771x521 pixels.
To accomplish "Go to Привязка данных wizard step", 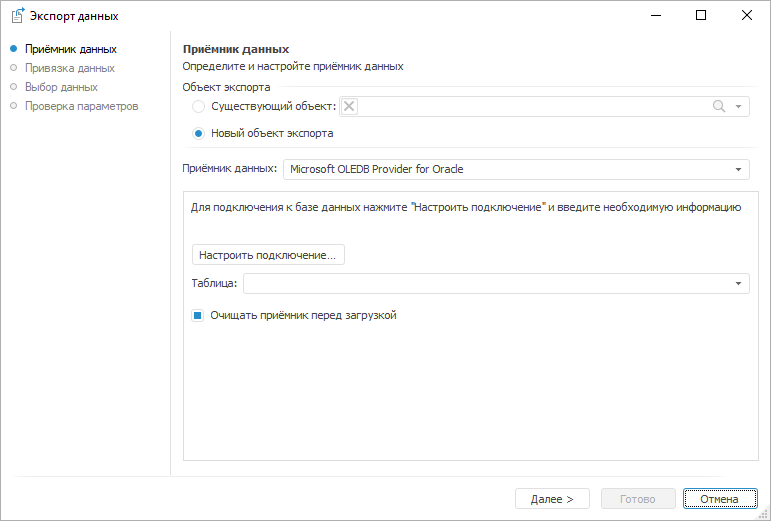I will [69, 68].
